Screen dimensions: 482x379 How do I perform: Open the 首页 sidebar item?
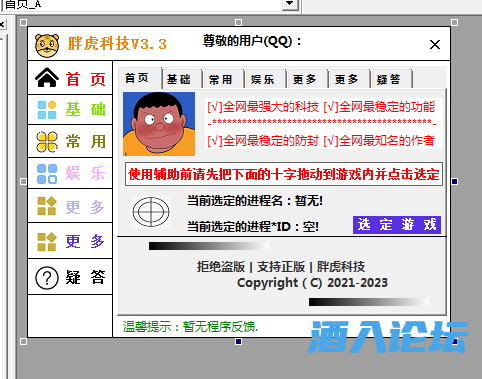click(70, 77)
